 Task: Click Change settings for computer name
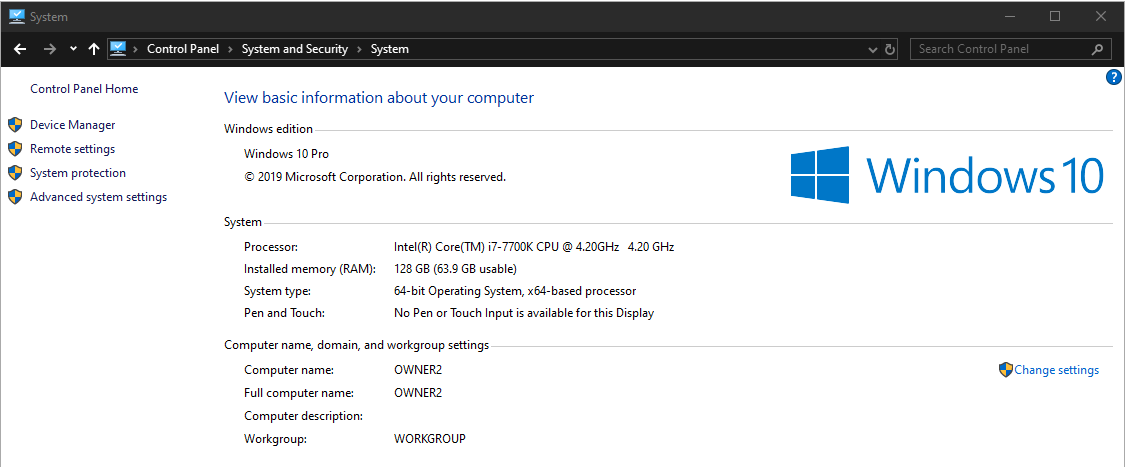click(x=1056, y=370)
